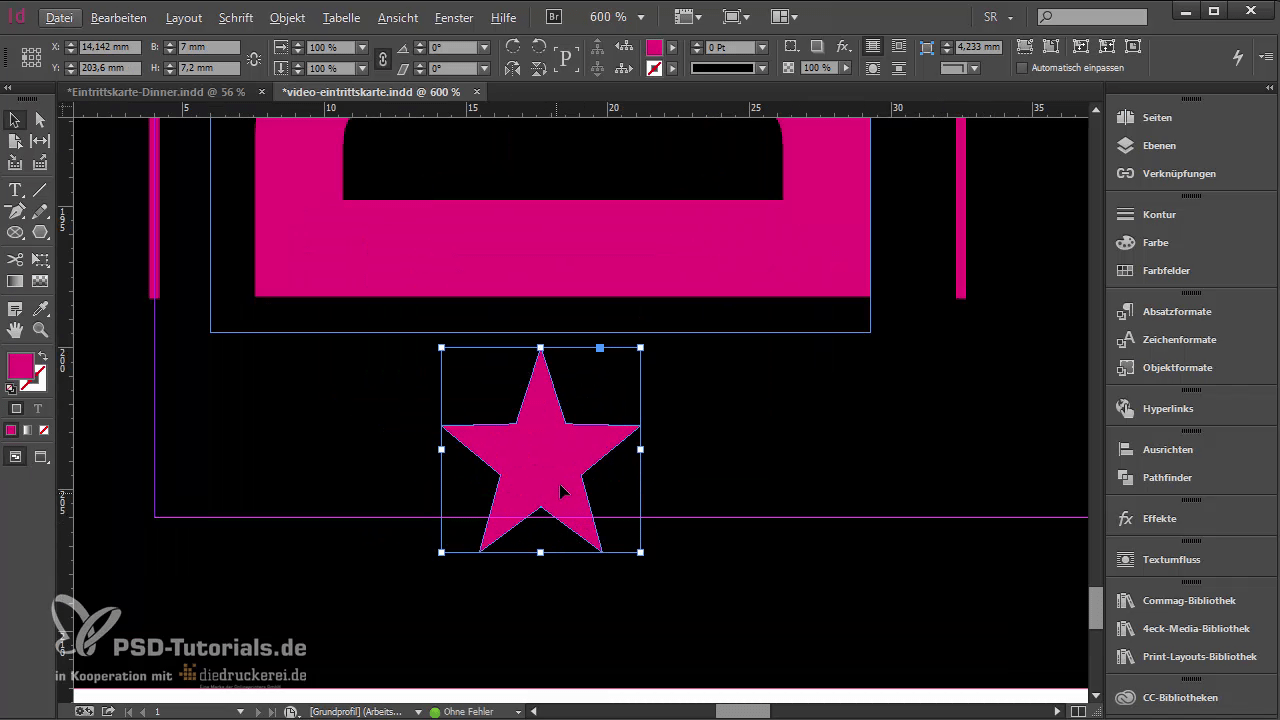
Task: Click the rotate 90° clockwise icon
Action: point(513,47)
